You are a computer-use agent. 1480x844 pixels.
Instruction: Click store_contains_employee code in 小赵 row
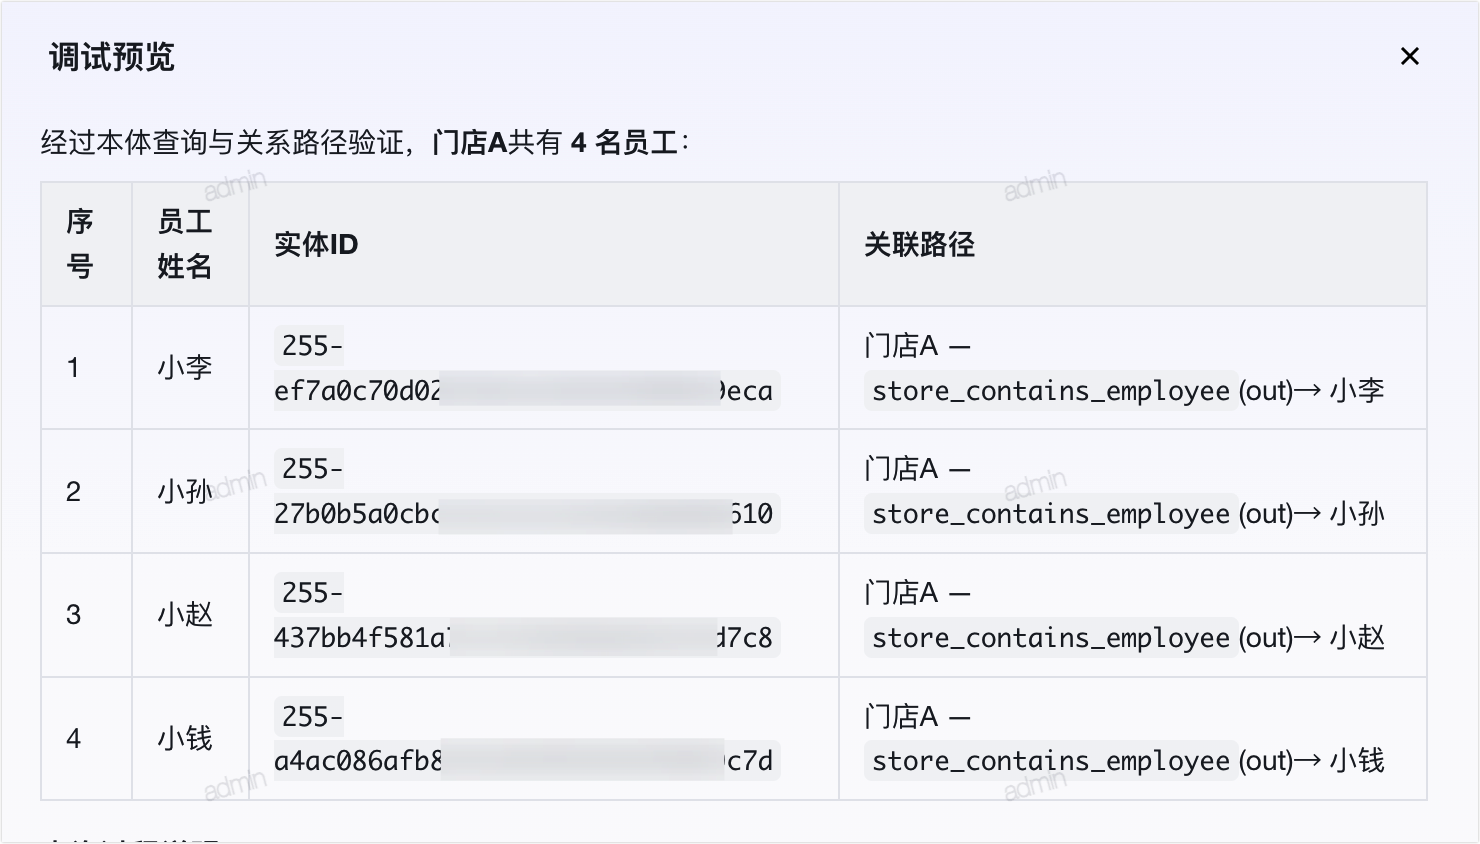click(x=1051, y=638)
